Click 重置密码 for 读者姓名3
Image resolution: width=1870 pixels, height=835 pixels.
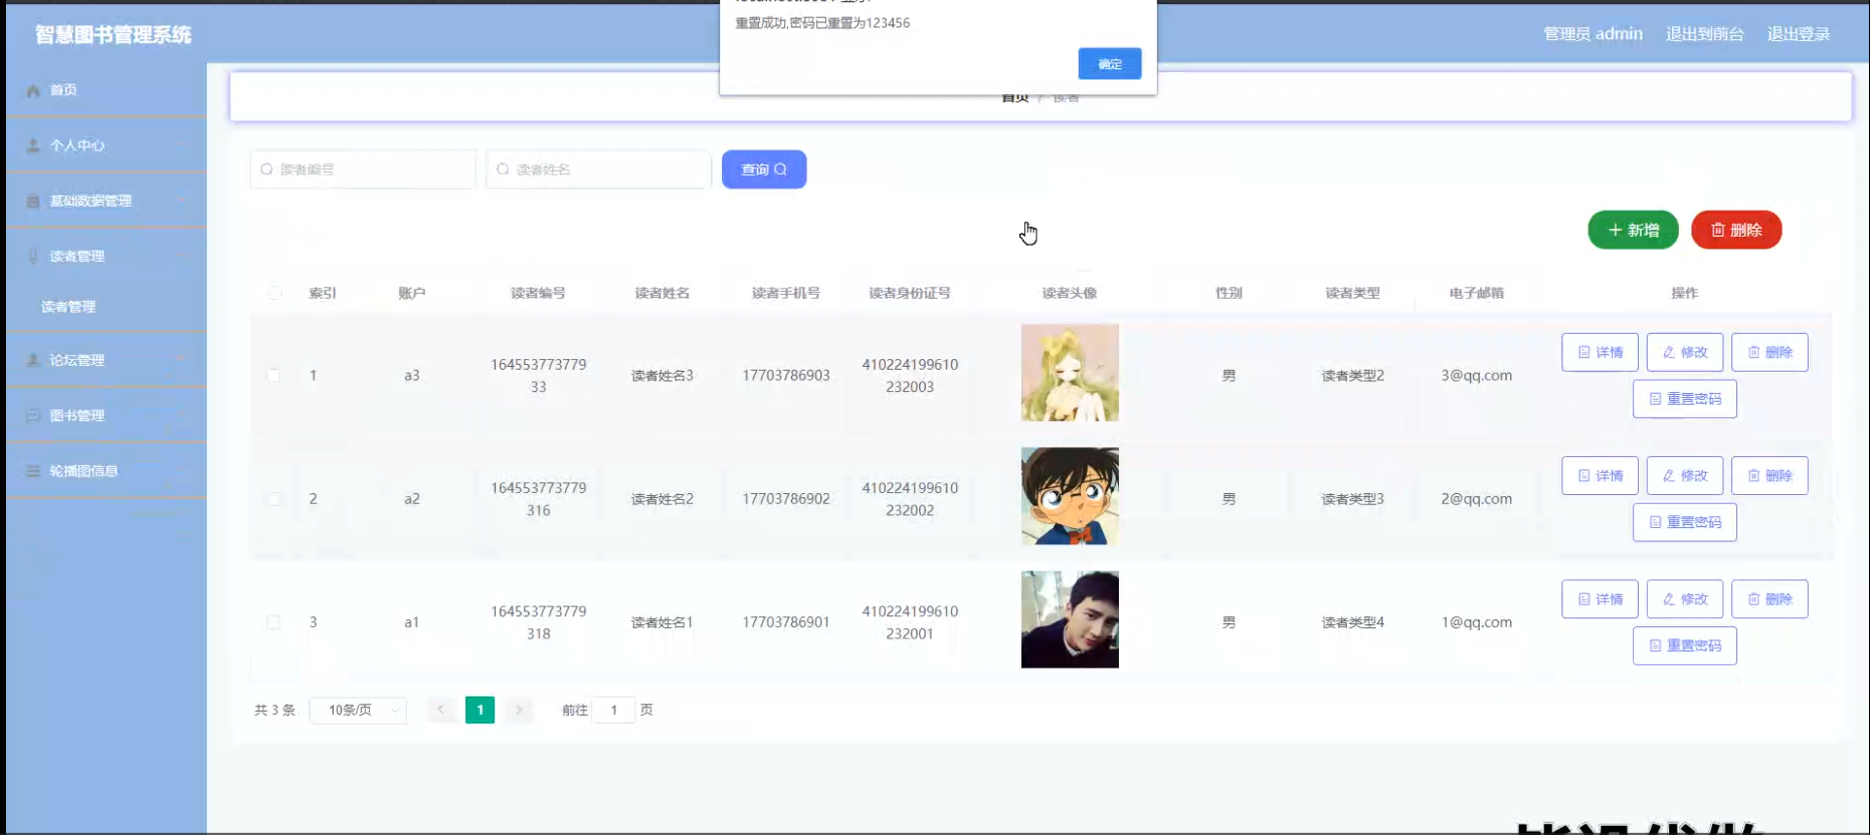tap(1685, 399)
